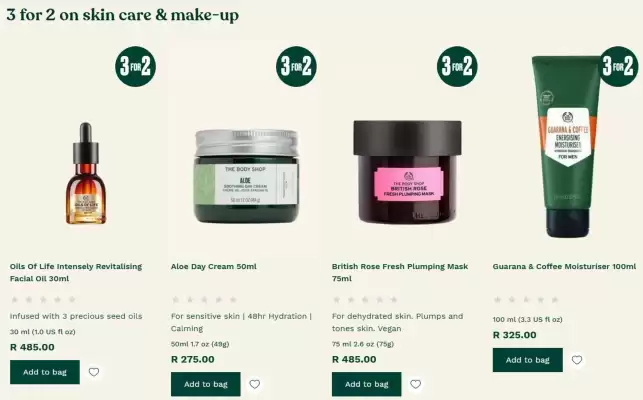Click 3 for 2 badge on facial oil
Screen dimensions: 643x400
135,66
